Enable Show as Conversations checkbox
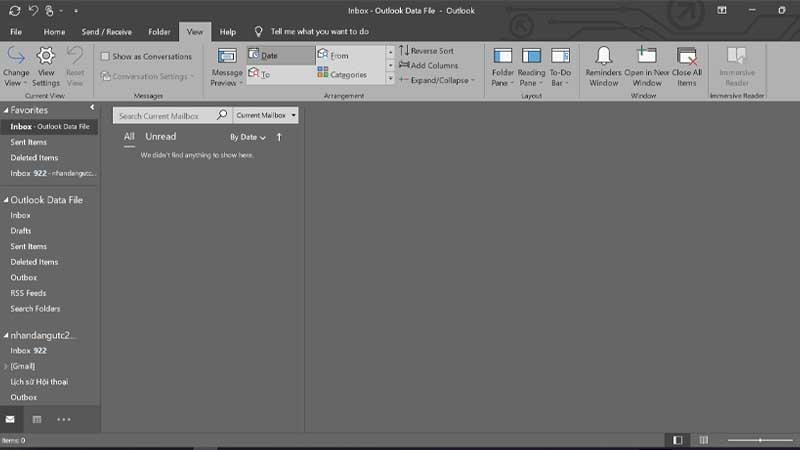 tap(105, 57)
